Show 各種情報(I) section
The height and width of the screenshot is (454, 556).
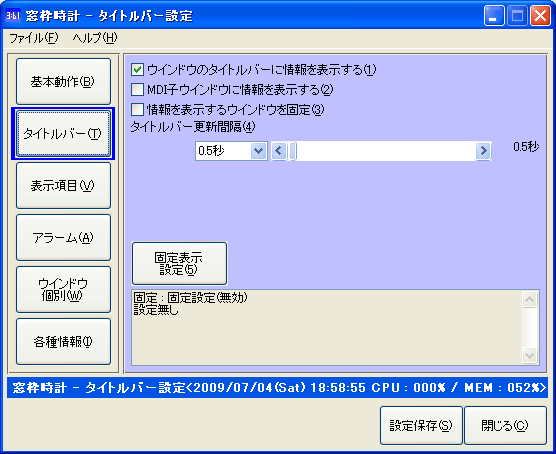coord(63,342)
